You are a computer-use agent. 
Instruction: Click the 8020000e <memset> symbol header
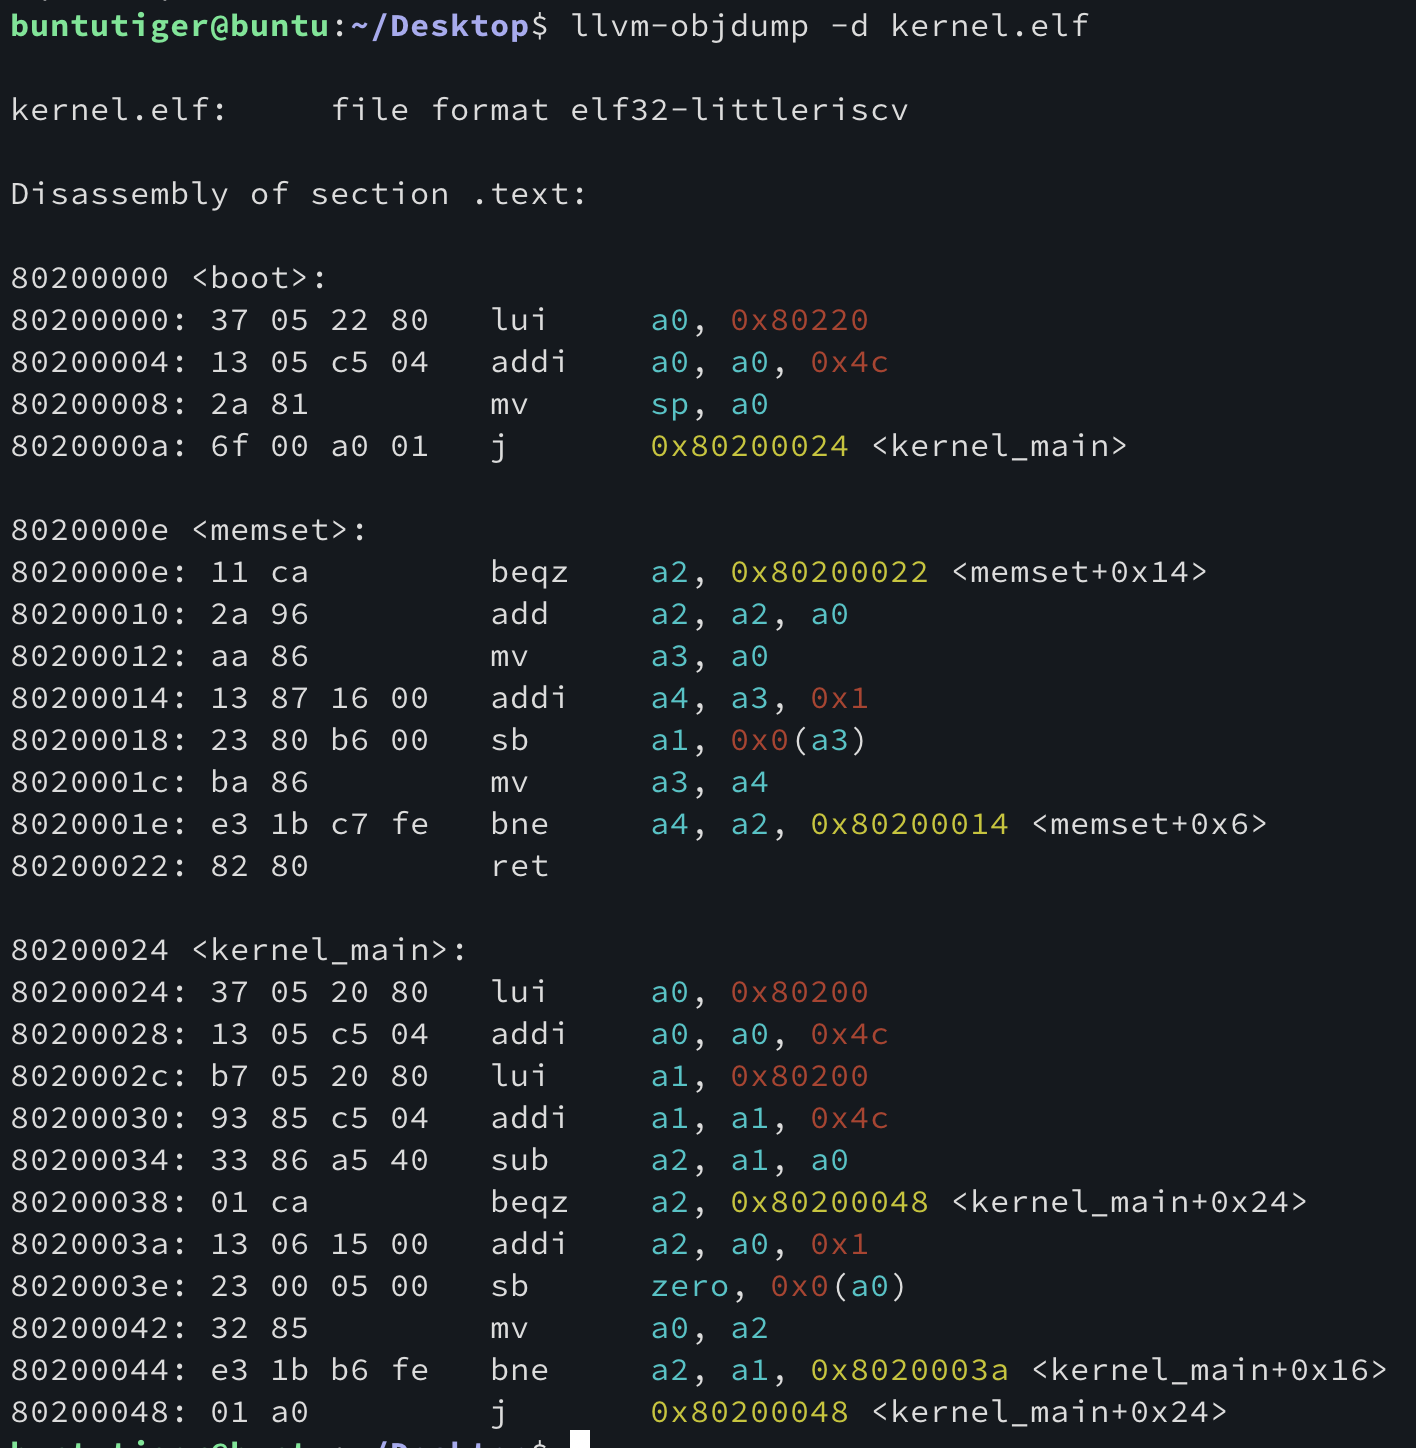pos(188,529)
